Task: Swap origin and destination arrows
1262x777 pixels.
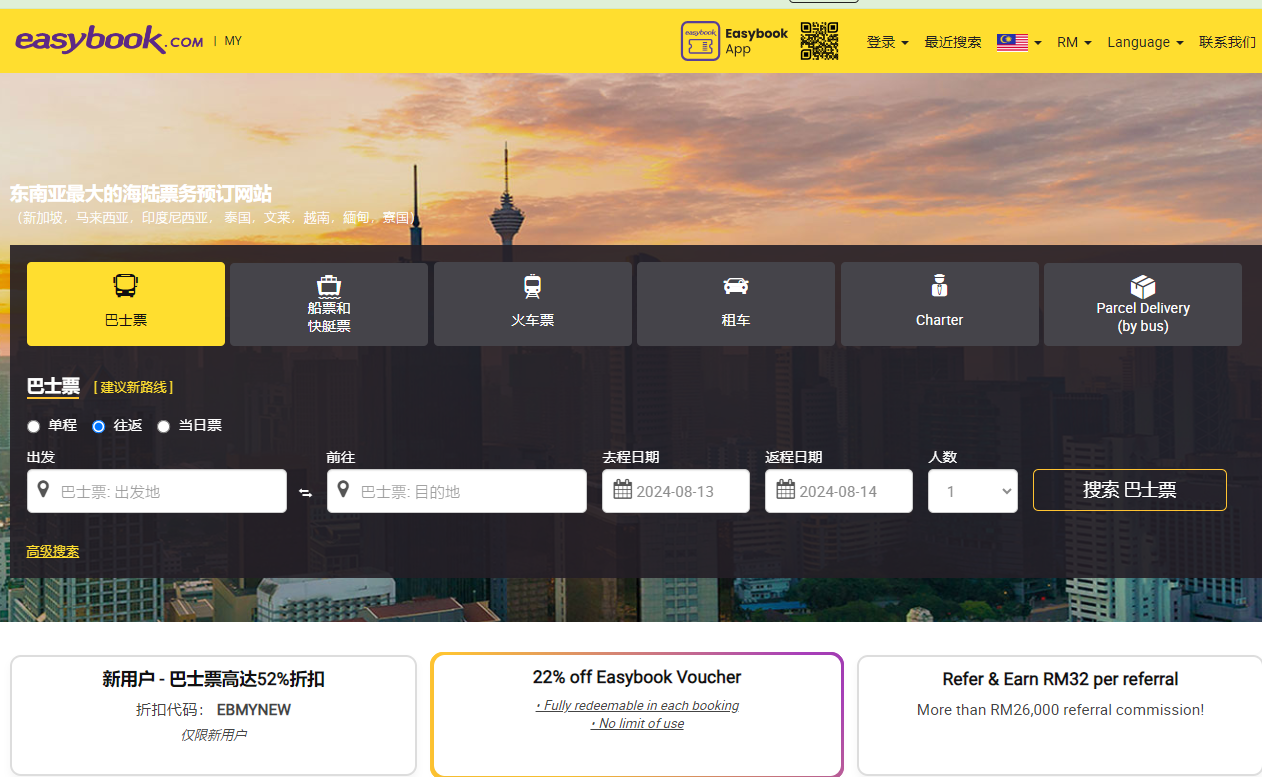Action: point(306,493)
